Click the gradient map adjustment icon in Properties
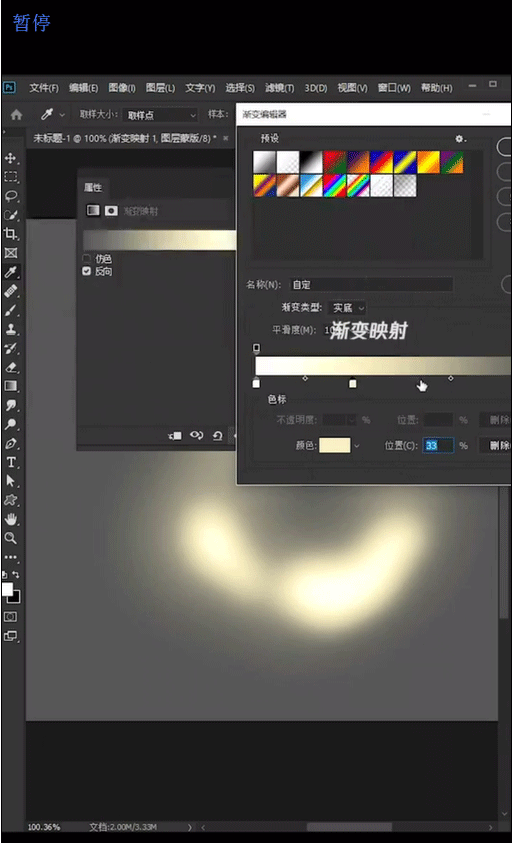The width and height of the screenshot is (512, 843). tap(94, 211)
